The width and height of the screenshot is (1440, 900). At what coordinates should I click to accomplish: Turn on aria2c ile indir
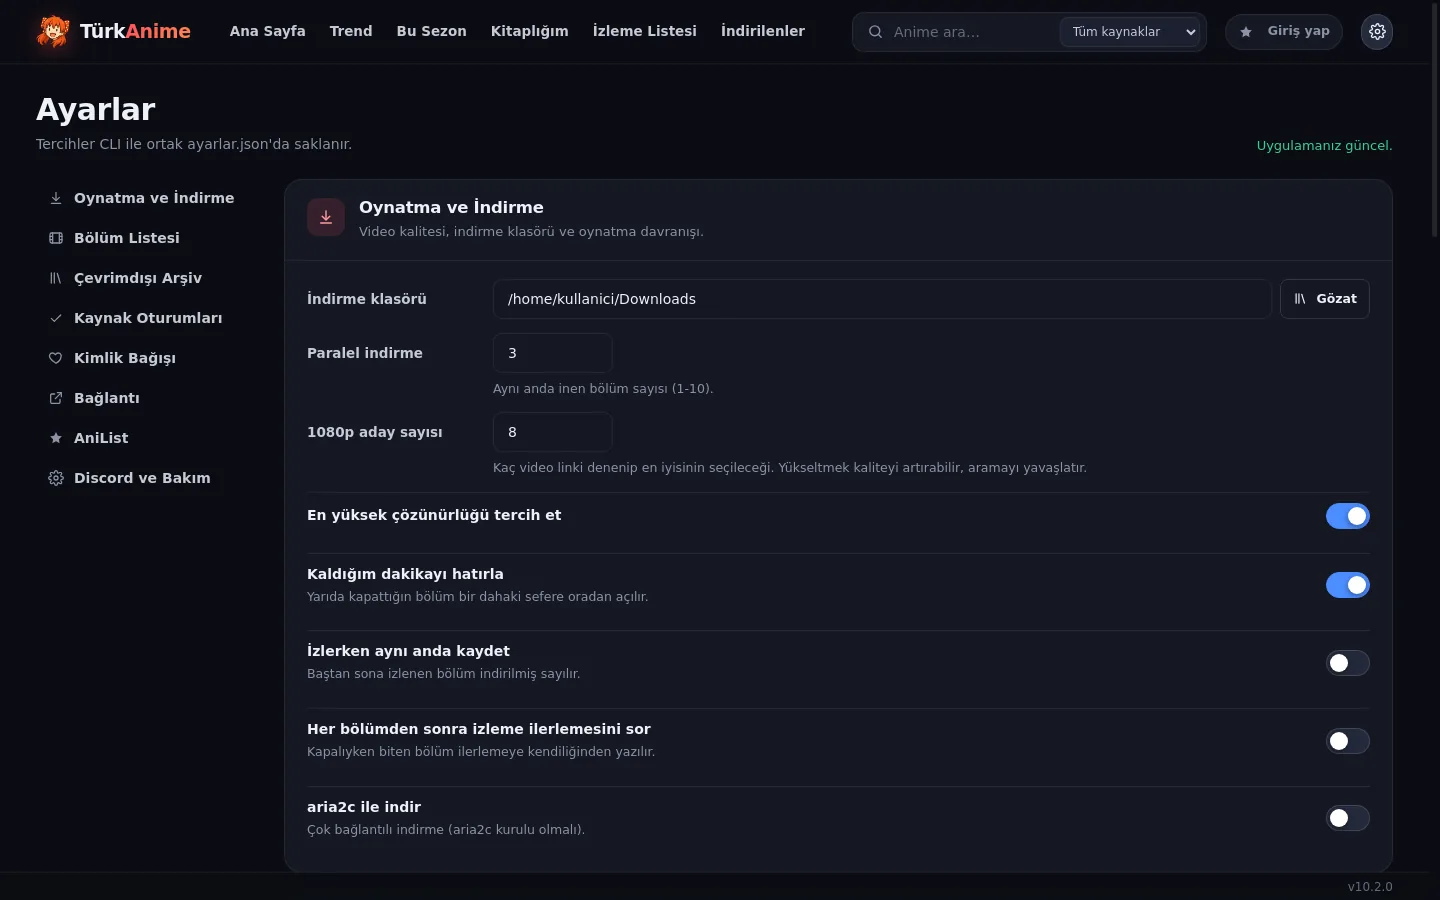pyautogui.click(x=1347, y=818)
